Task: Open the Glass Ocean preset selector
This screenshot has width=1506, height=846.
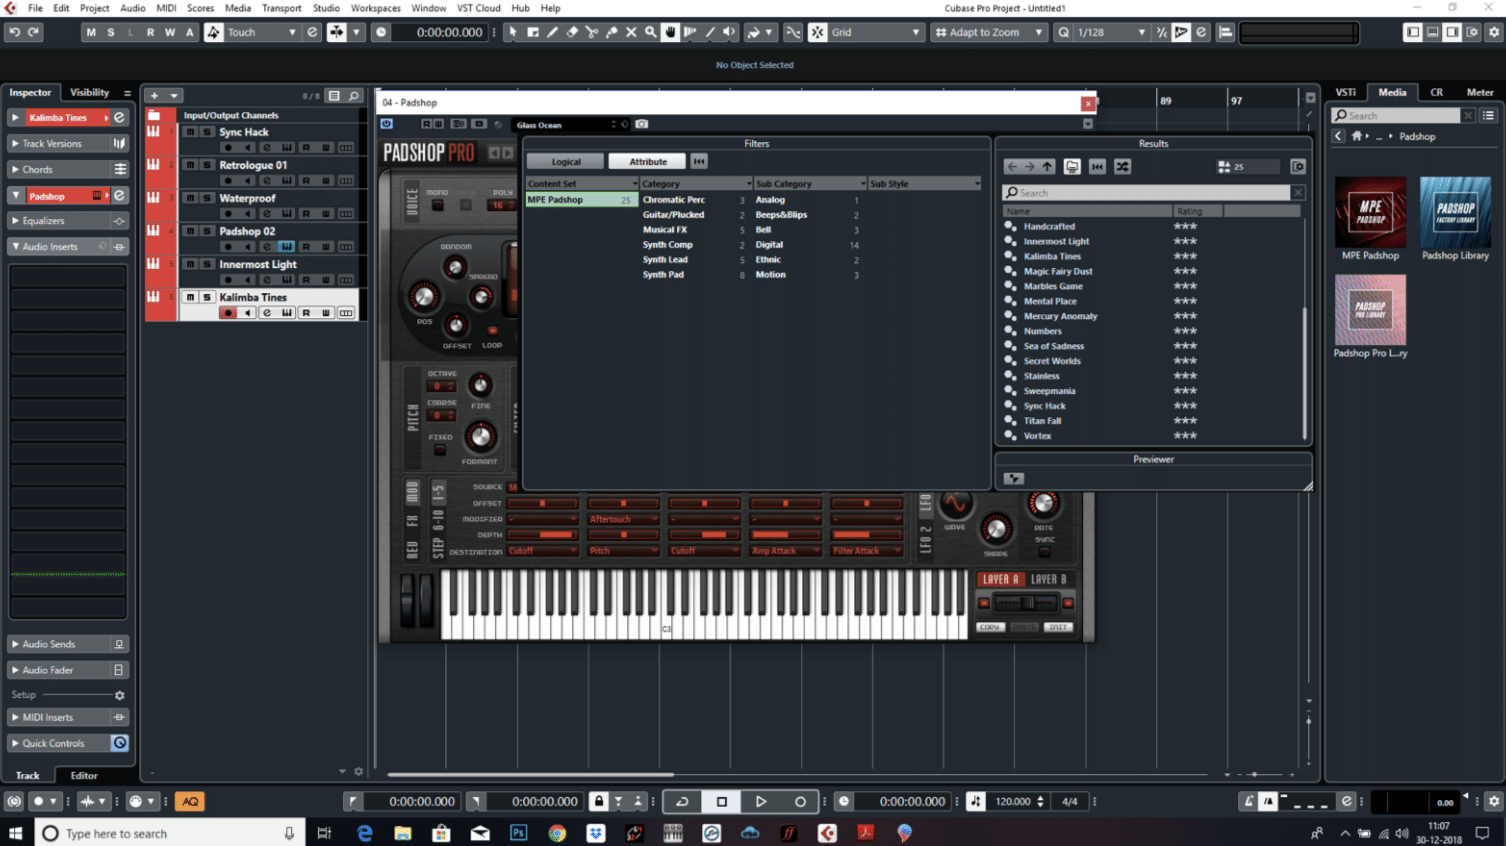Action: coord(565,125)
